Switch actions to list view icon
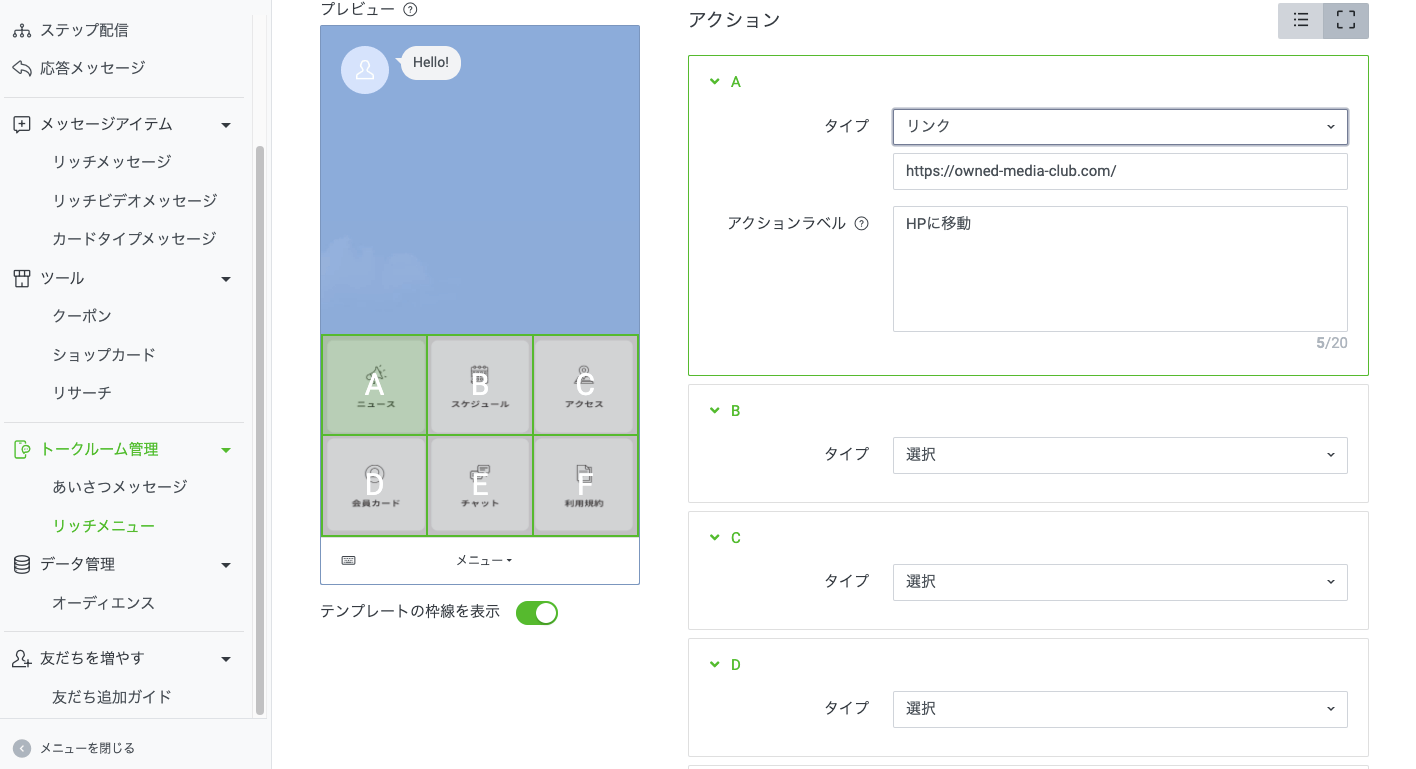This screenshot has width=1416, height=769. point(1300,20)
